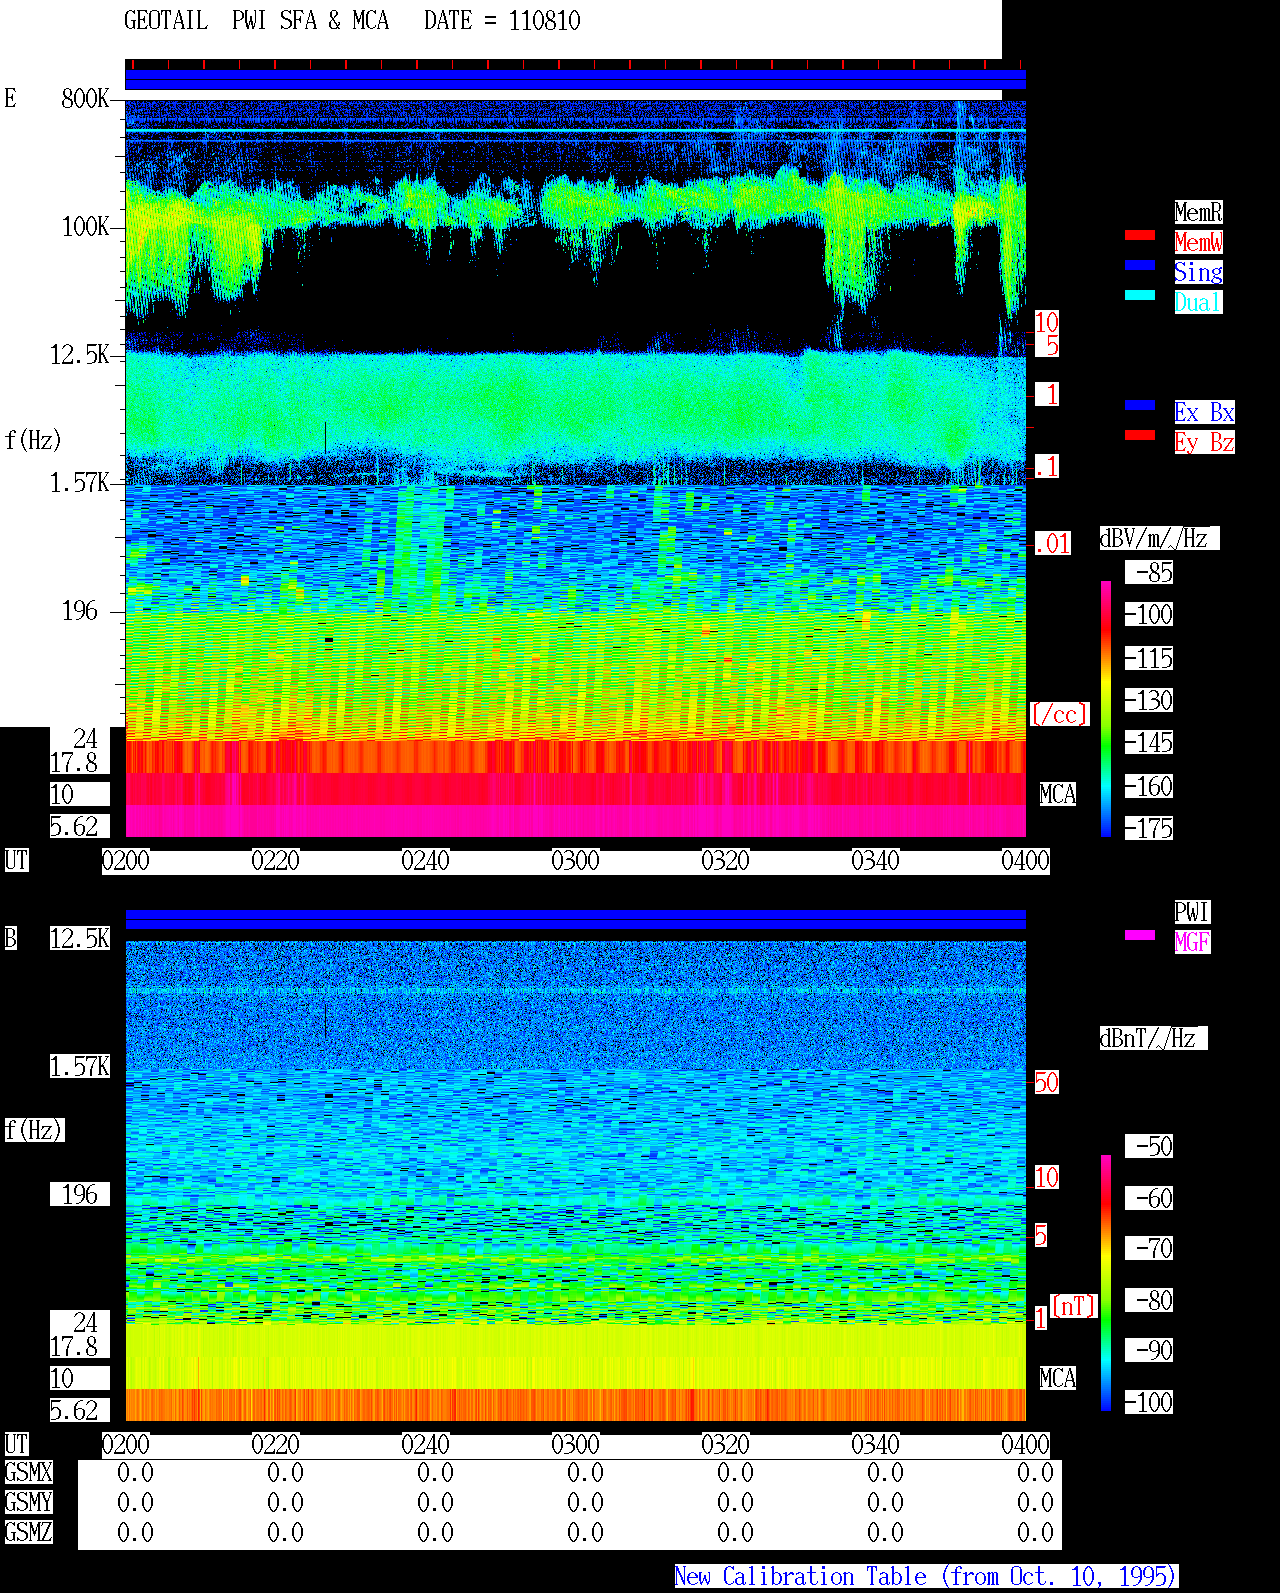1280x1593 pixels.
Task: Click the 0240 UT tick on lower panel
Action: (425, 1445)
